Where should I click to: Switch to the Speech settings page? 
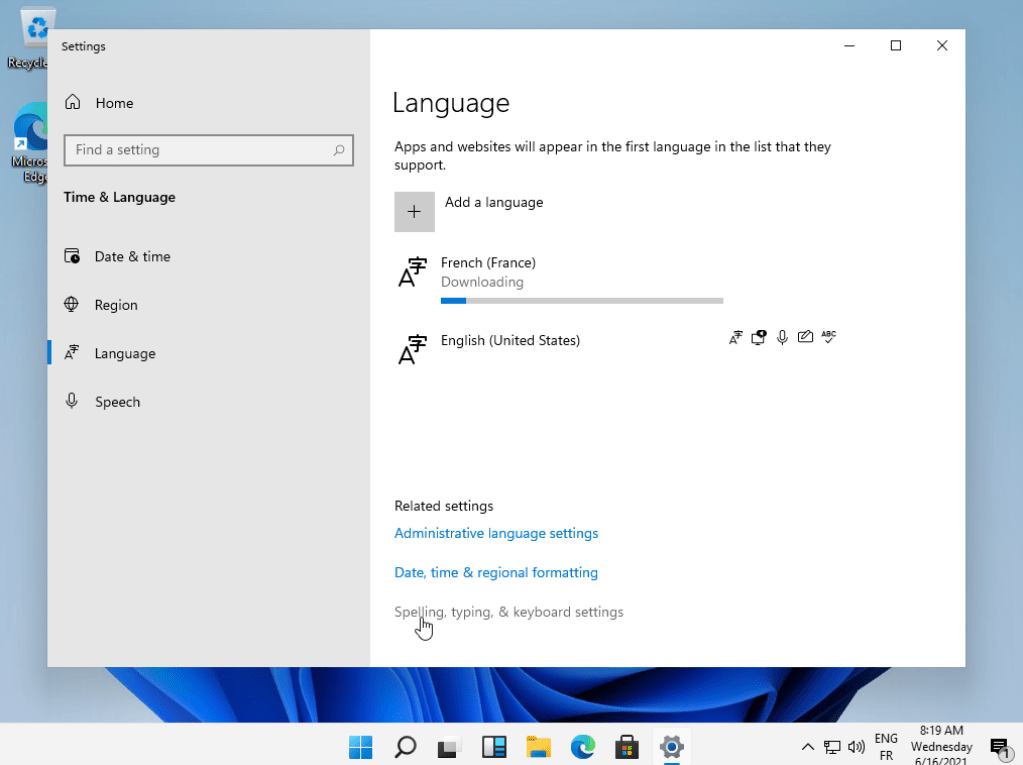click(x=117, y=402)
